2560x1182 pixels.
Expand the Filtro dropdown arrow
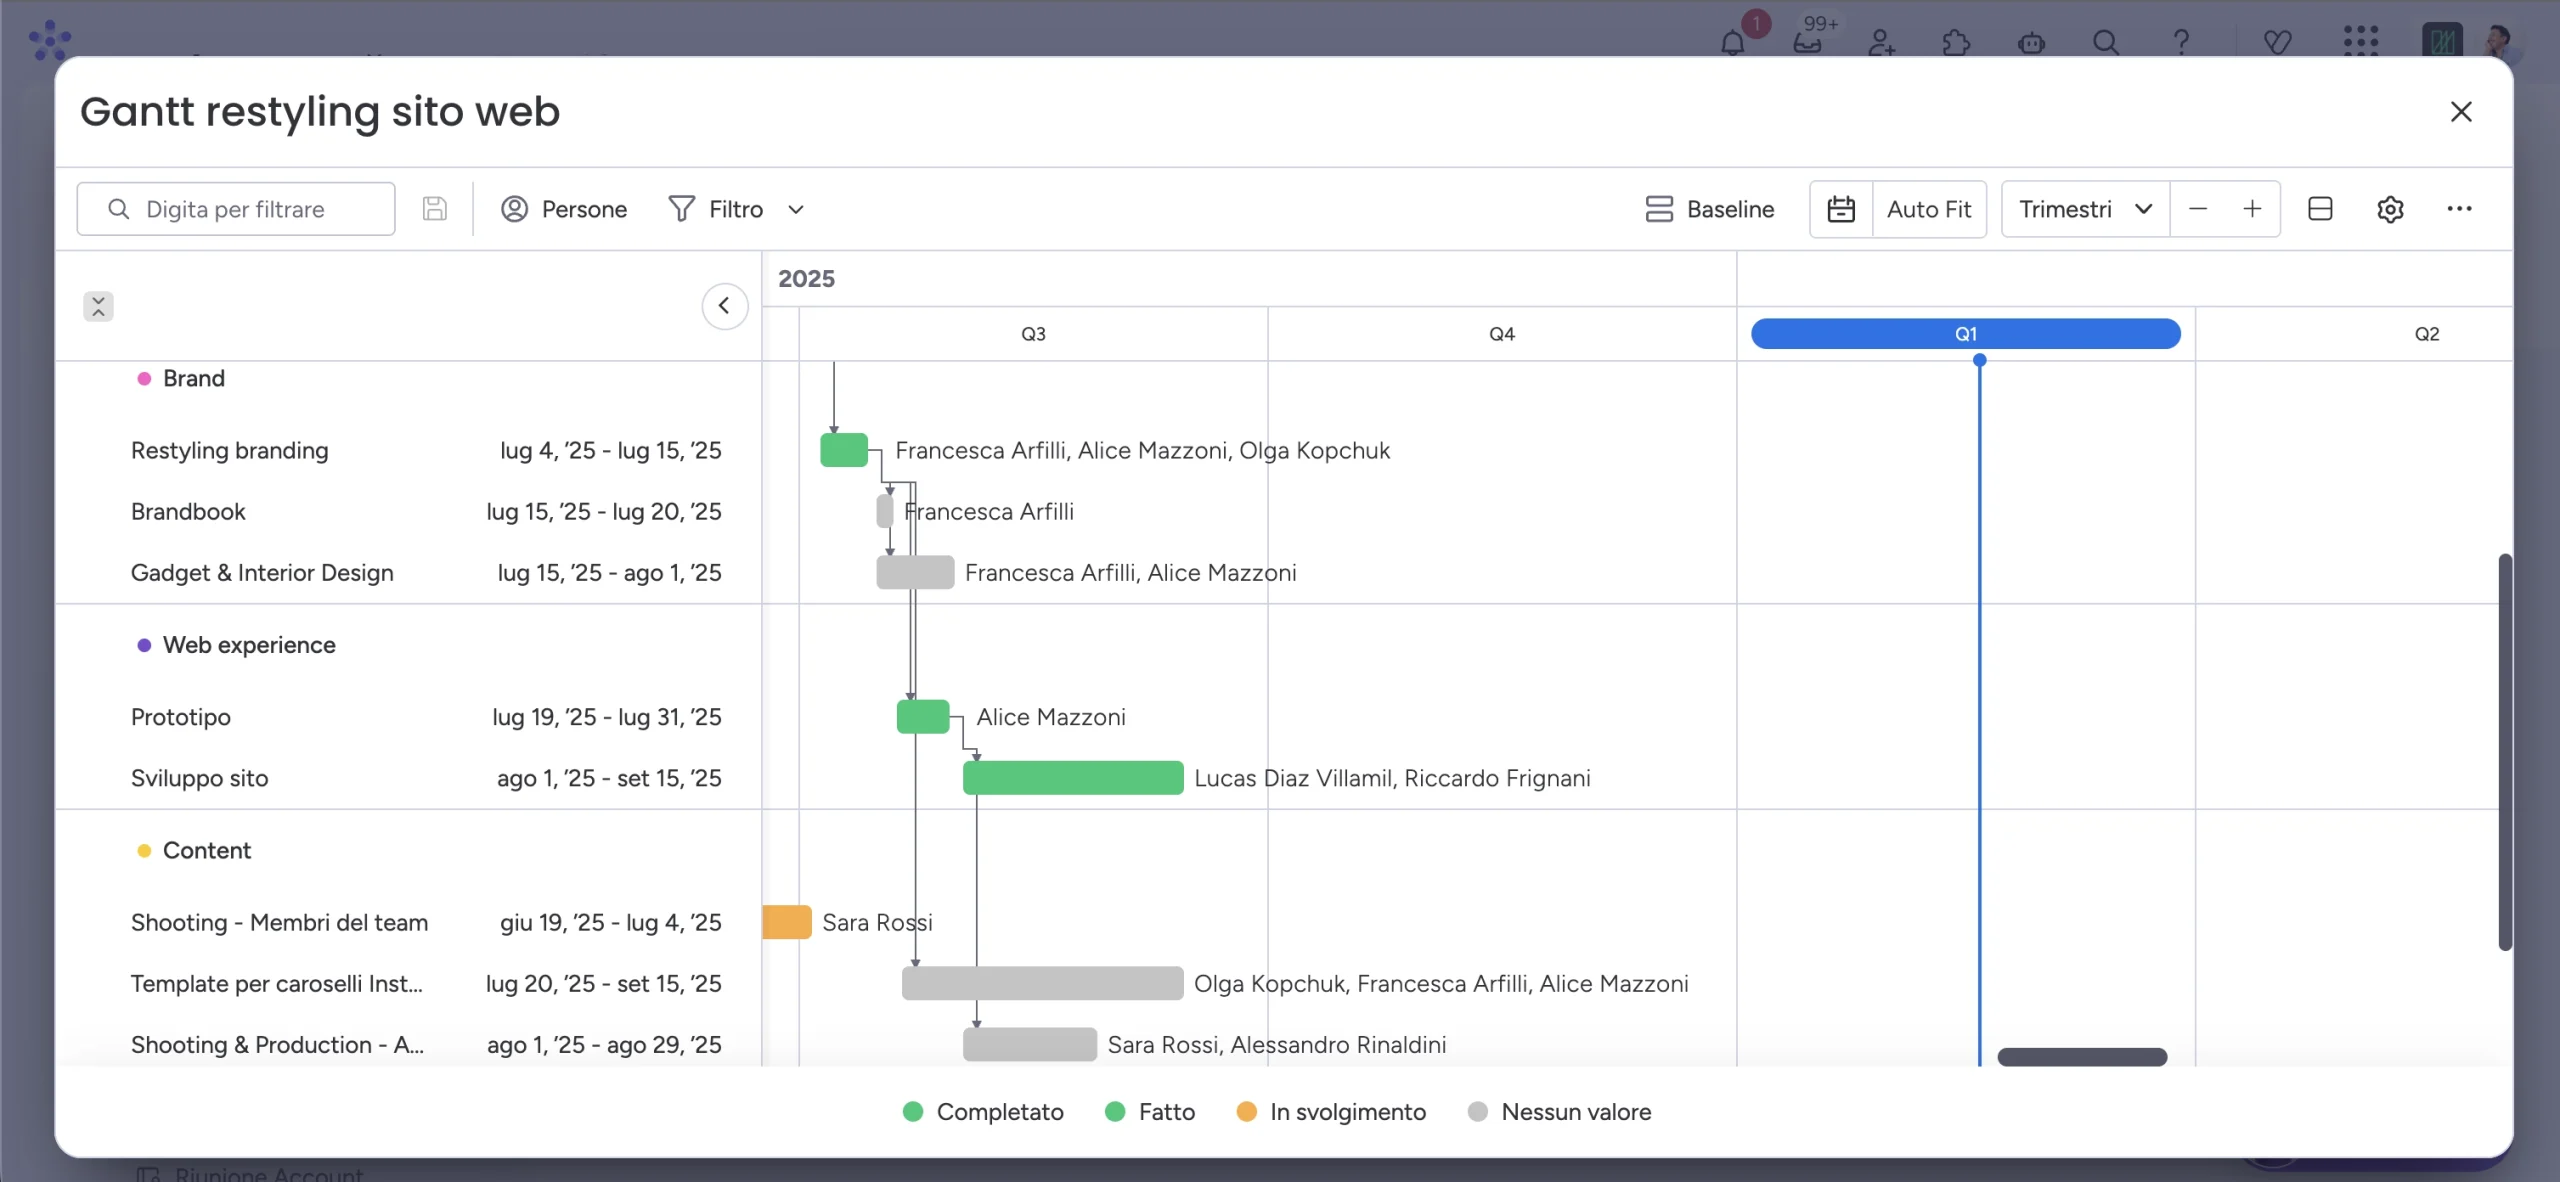pos(796,210)
